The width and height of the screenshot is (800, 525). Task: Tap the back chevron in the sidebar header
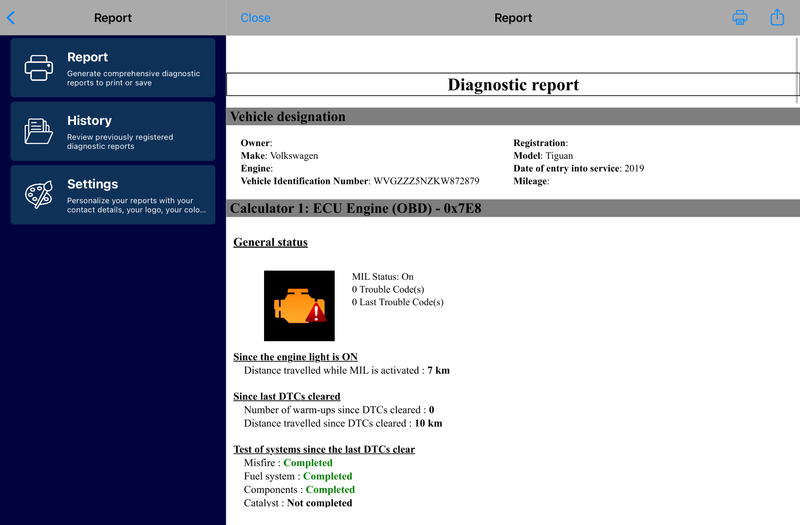11,17
